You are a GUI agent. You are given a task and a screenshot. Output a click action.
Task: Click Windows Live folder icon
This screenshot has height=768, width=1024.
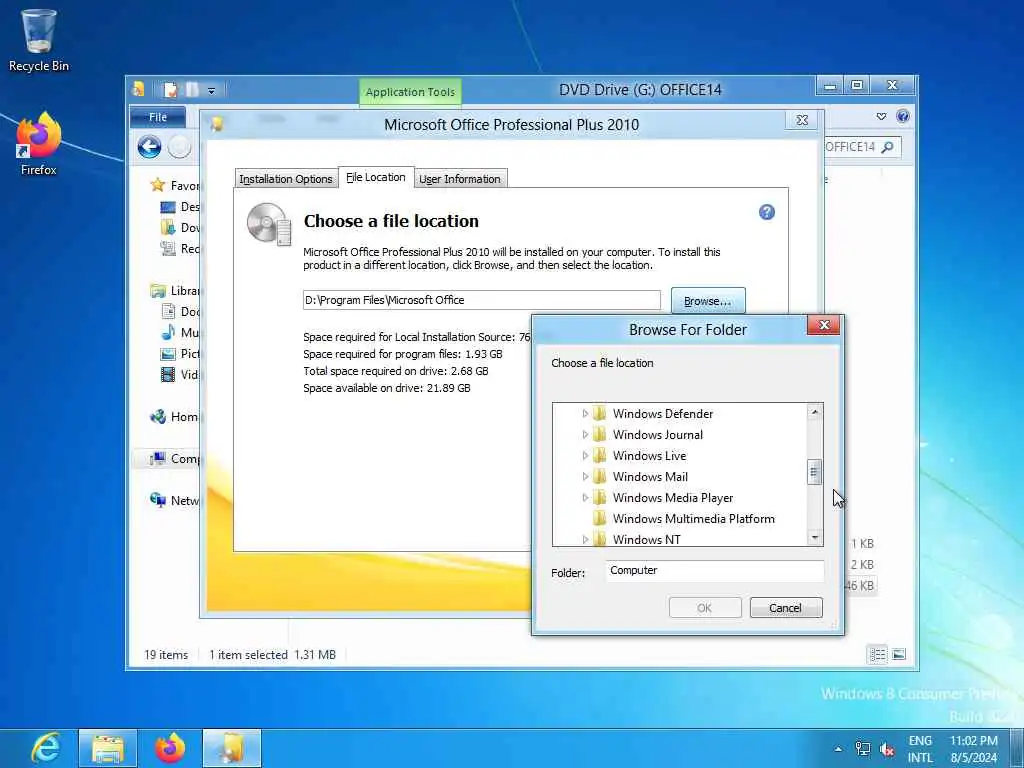(599, 455)
